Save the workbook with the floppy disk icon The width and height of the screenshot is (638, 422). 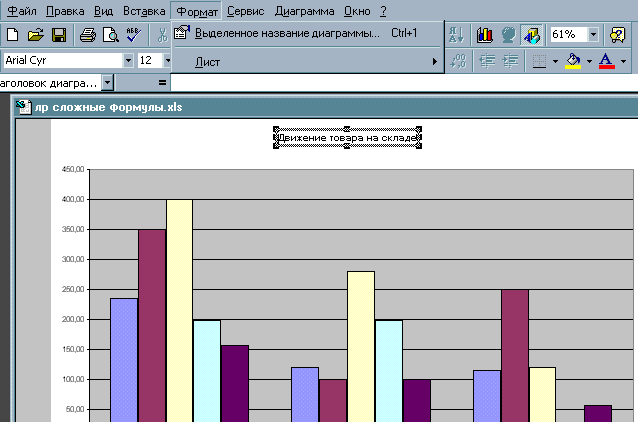click(x=59, y=35)
